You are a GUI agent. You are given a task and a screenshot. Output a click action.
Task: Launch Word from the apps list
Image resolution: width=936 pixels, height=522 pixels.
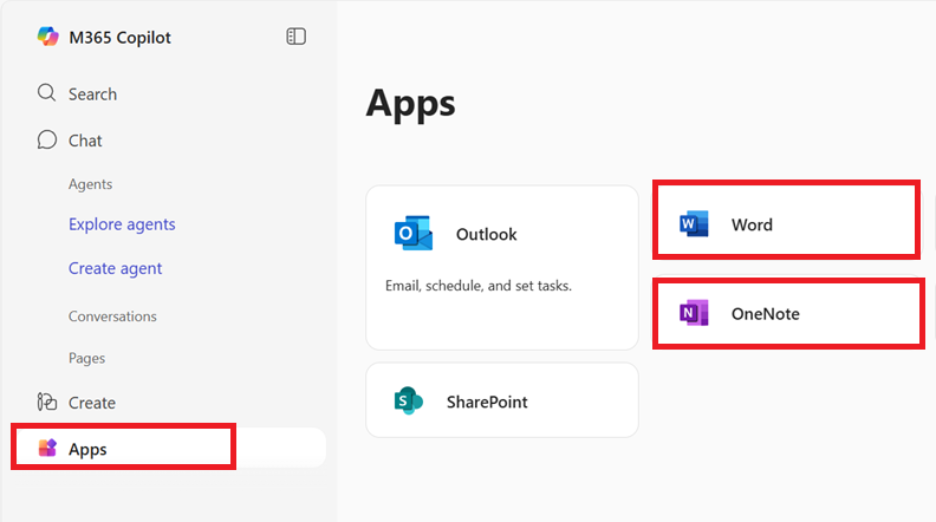[x=786, y=220]
